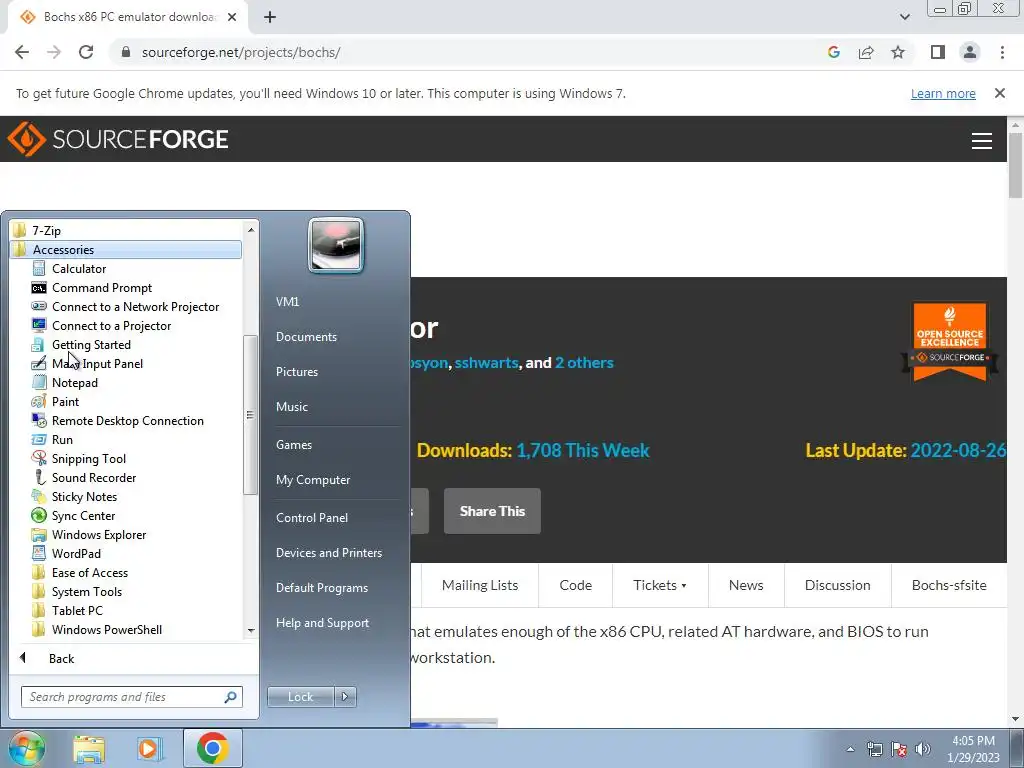The image size is (1024, 768).
Task: Open the 2 others link
Action: tap(584, 362)
